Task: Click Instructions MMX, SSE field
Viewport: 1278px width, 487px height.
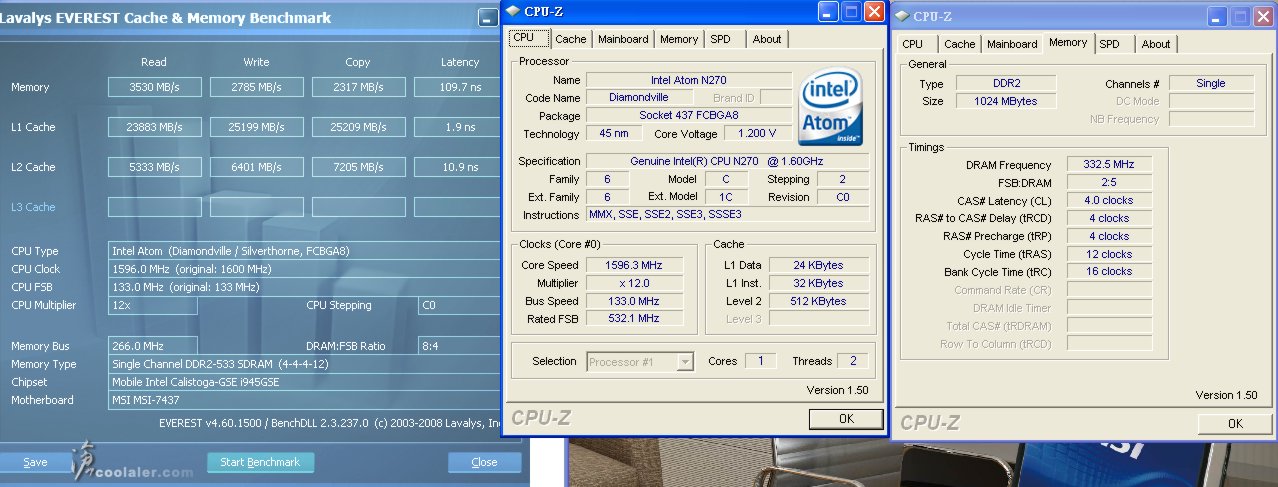Action: click(x=728, y=215)
